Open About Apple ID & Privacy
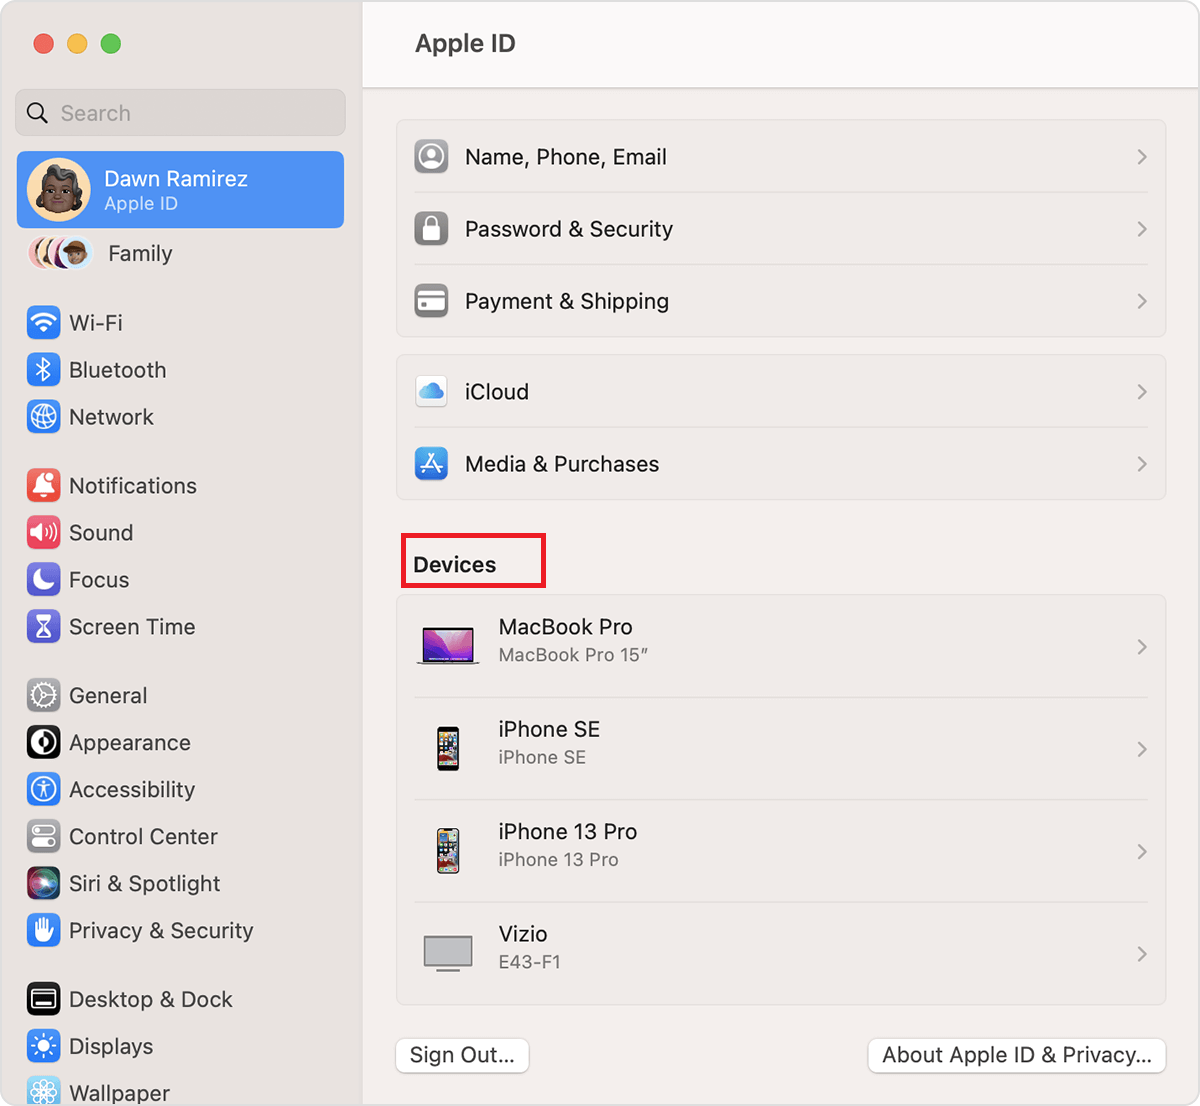This screenshot has width=1200, height=1106. pos(1017,1055)
